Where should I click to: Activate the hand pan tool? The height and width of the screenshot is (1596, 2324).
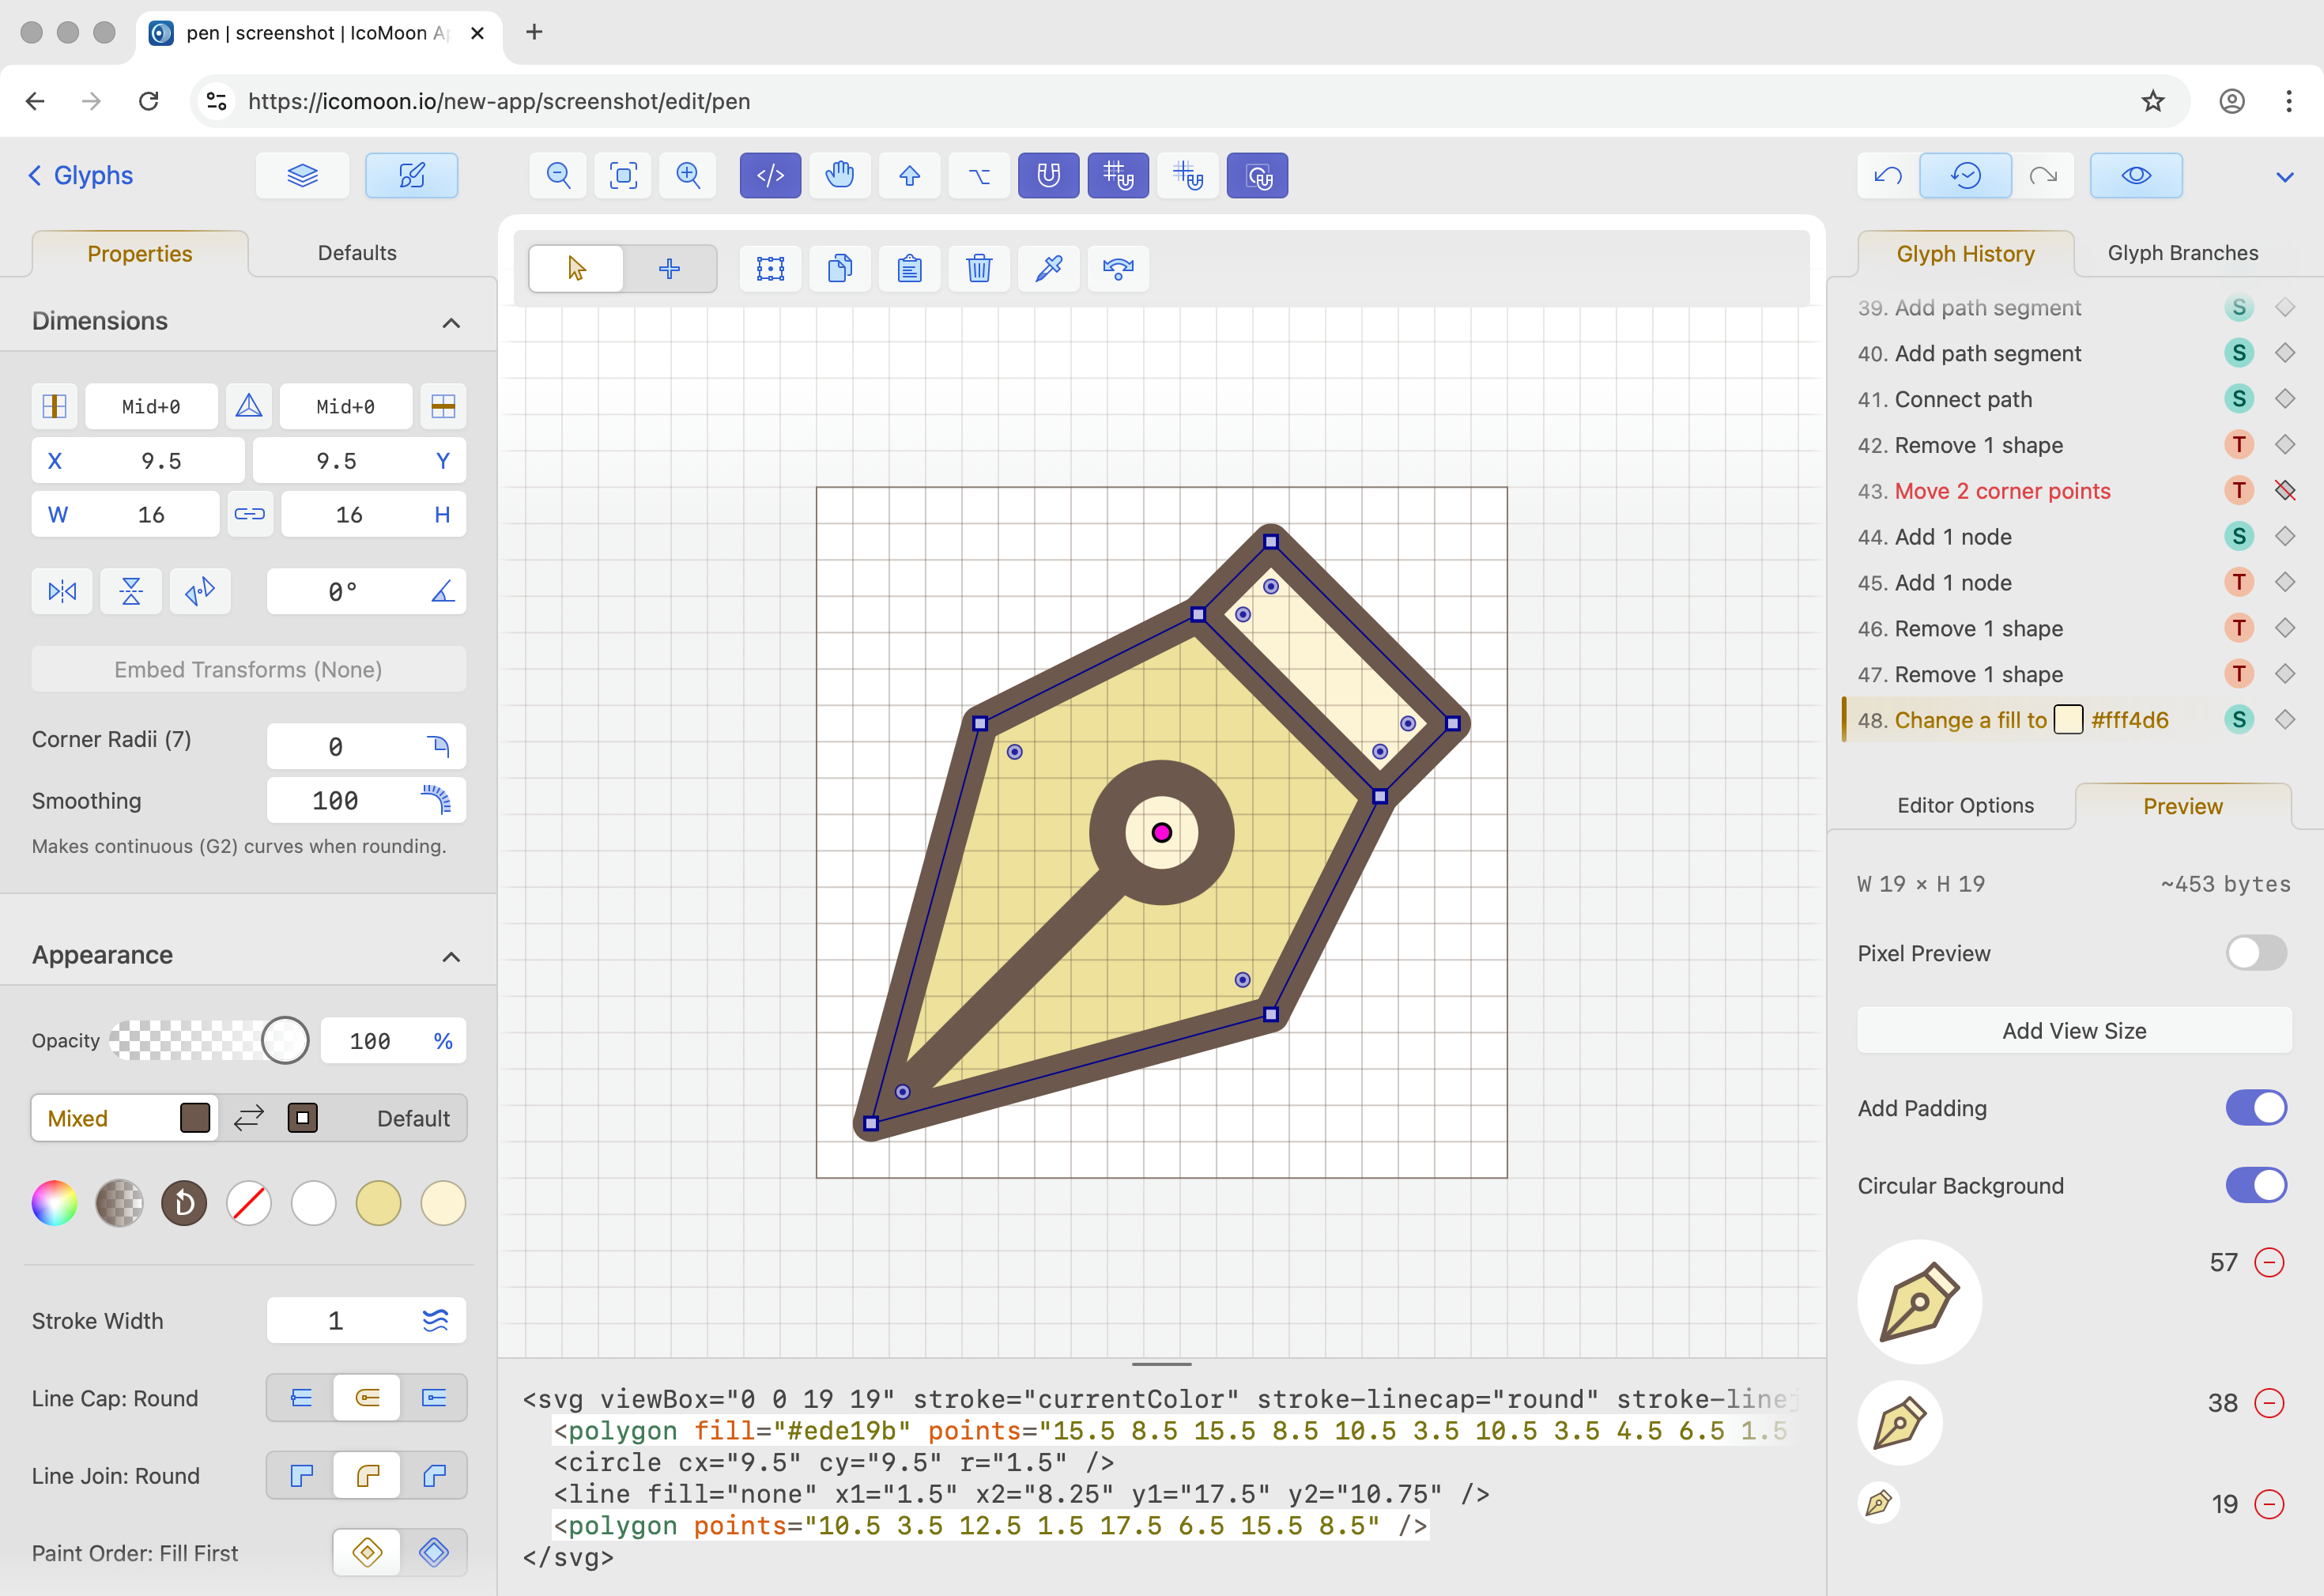(x=839, y=175)
